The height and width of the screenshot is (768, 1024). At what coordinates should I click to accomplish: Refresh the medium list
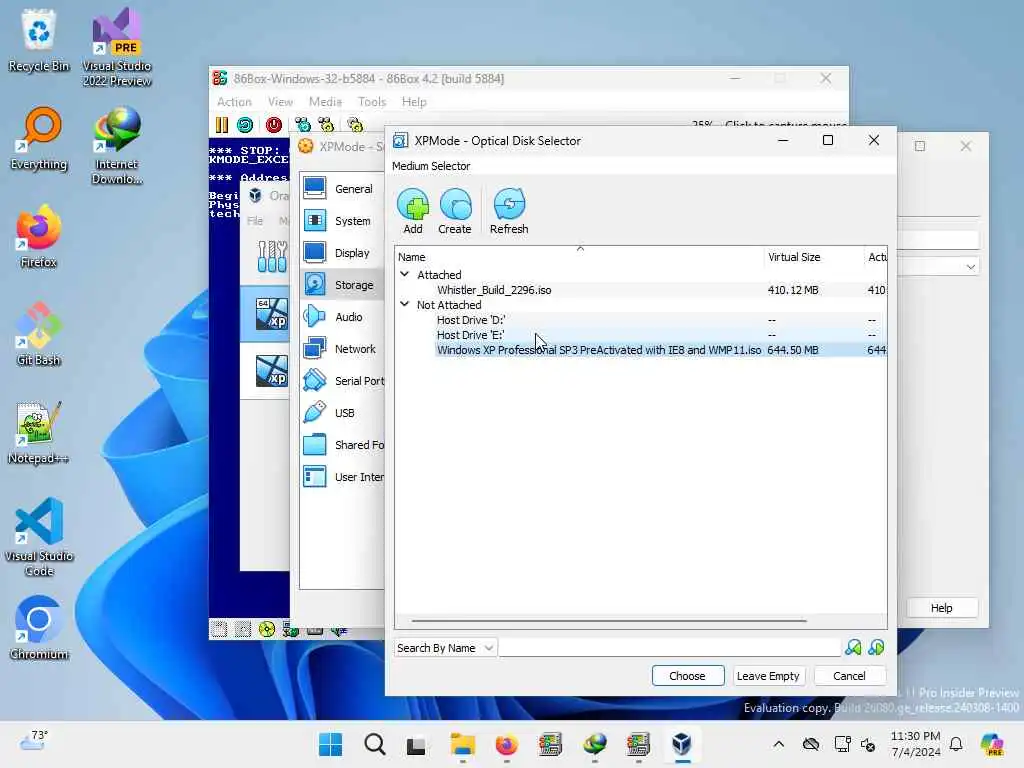point(509,211)
